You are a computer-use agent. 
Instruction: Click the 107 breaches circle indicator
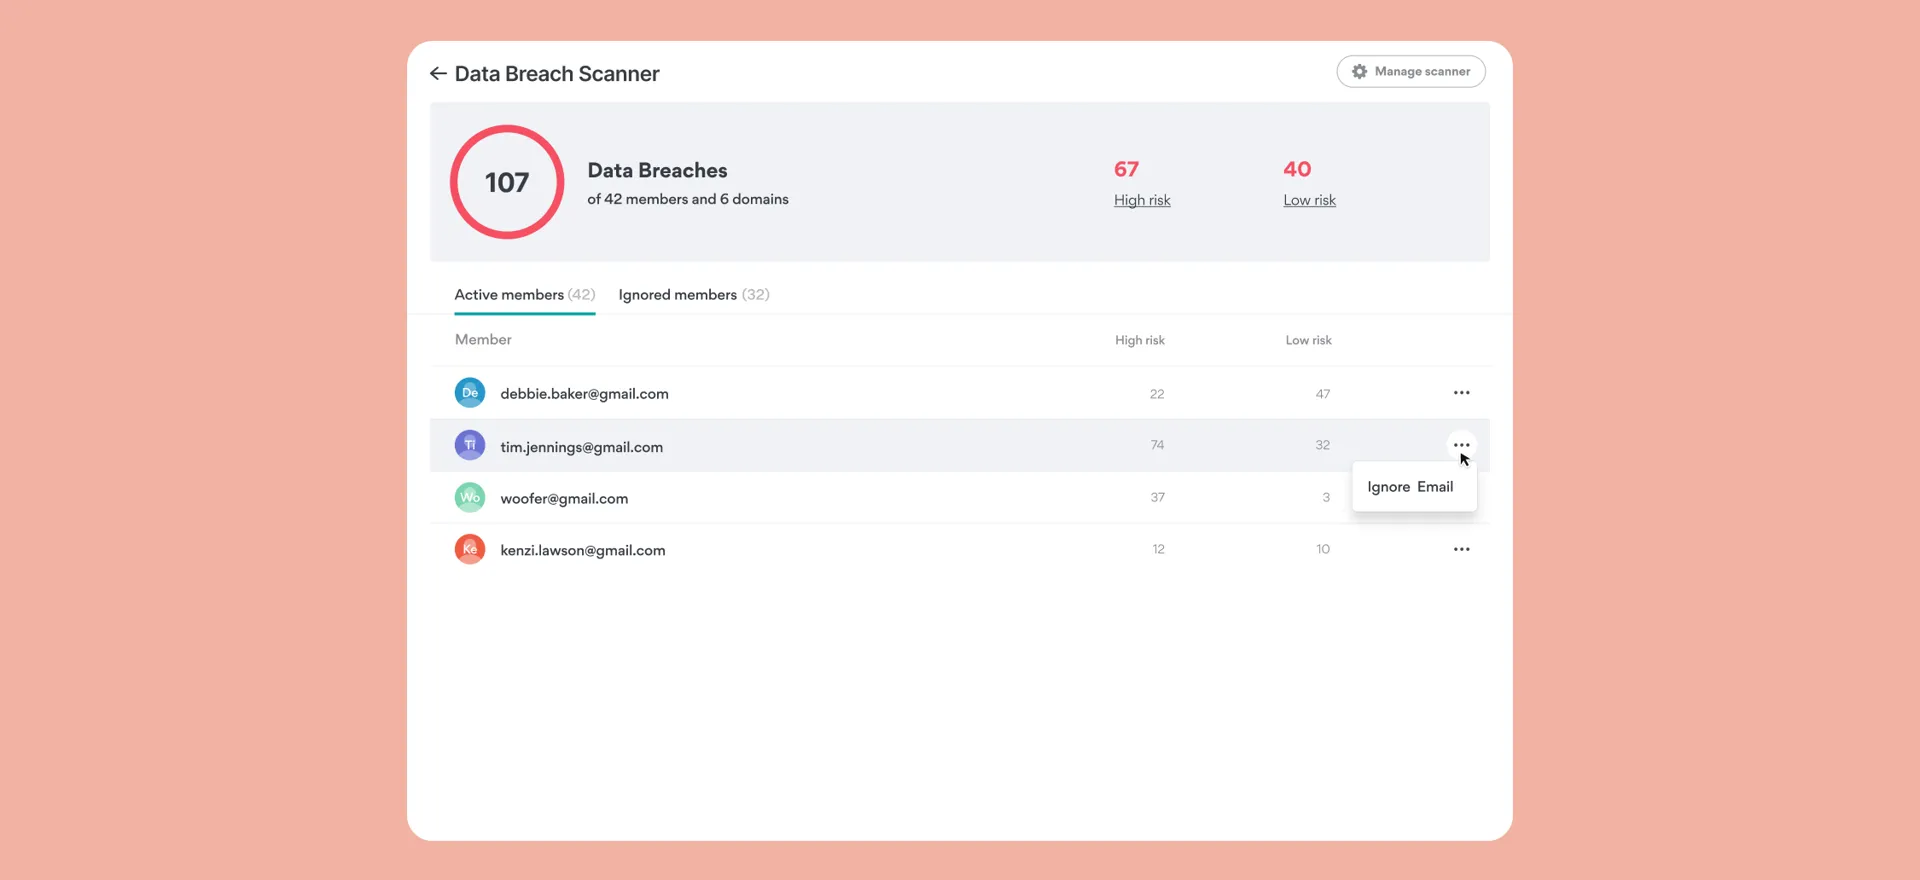[x=507, y=182]
